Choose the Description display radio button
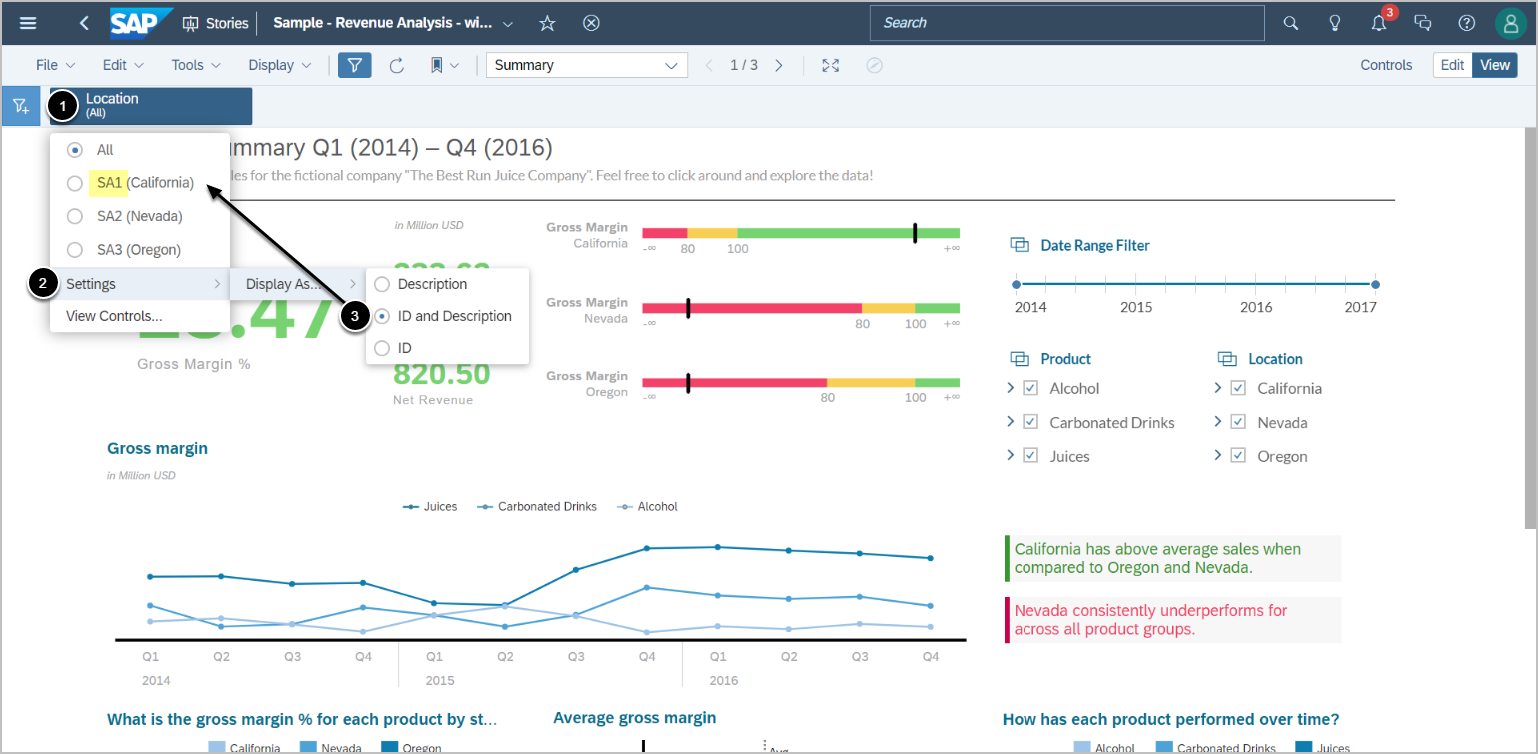The height and width of the screenshot is (754, 1538). point(382,284)
